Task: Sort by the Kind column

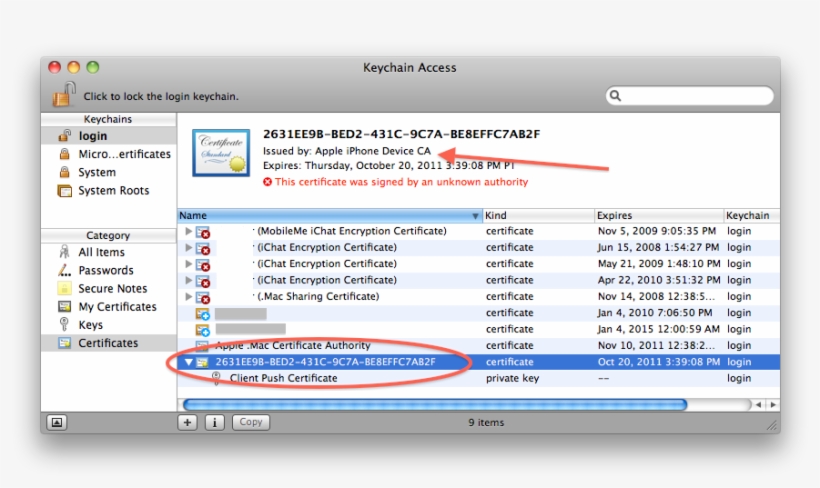Action: coord(538,215)
